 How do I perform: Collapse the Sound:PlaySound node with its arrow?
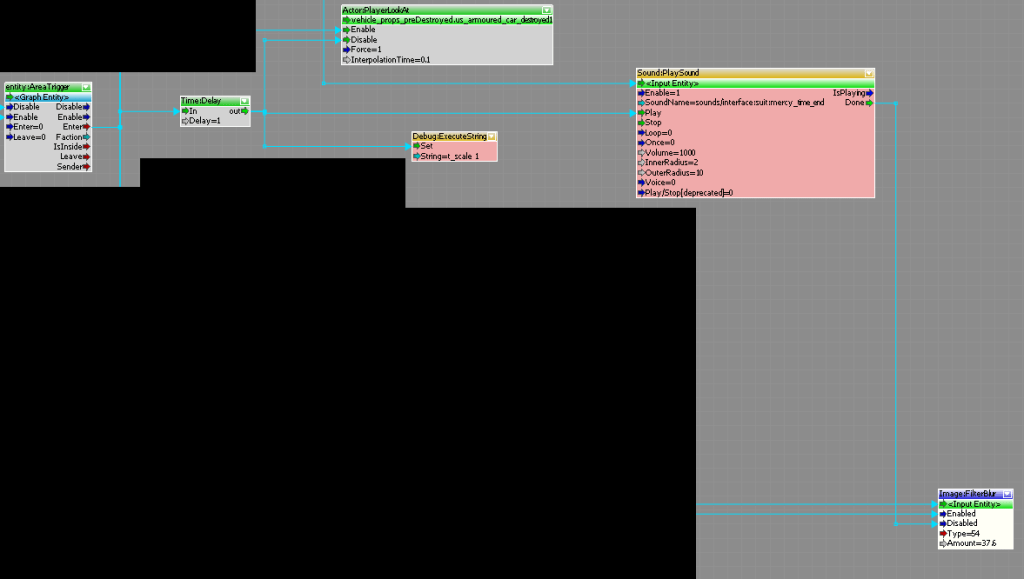(869, 73)
